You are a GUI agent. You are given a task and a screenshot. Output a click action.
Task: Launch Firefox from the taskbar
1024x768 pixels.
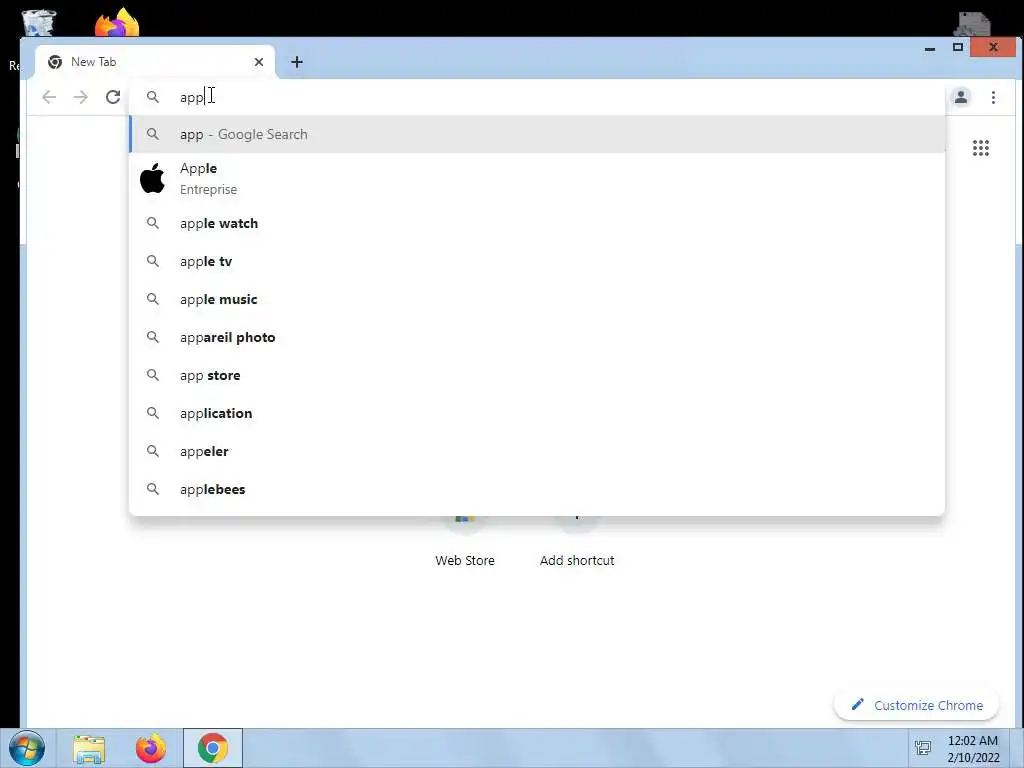click(151, 748)
